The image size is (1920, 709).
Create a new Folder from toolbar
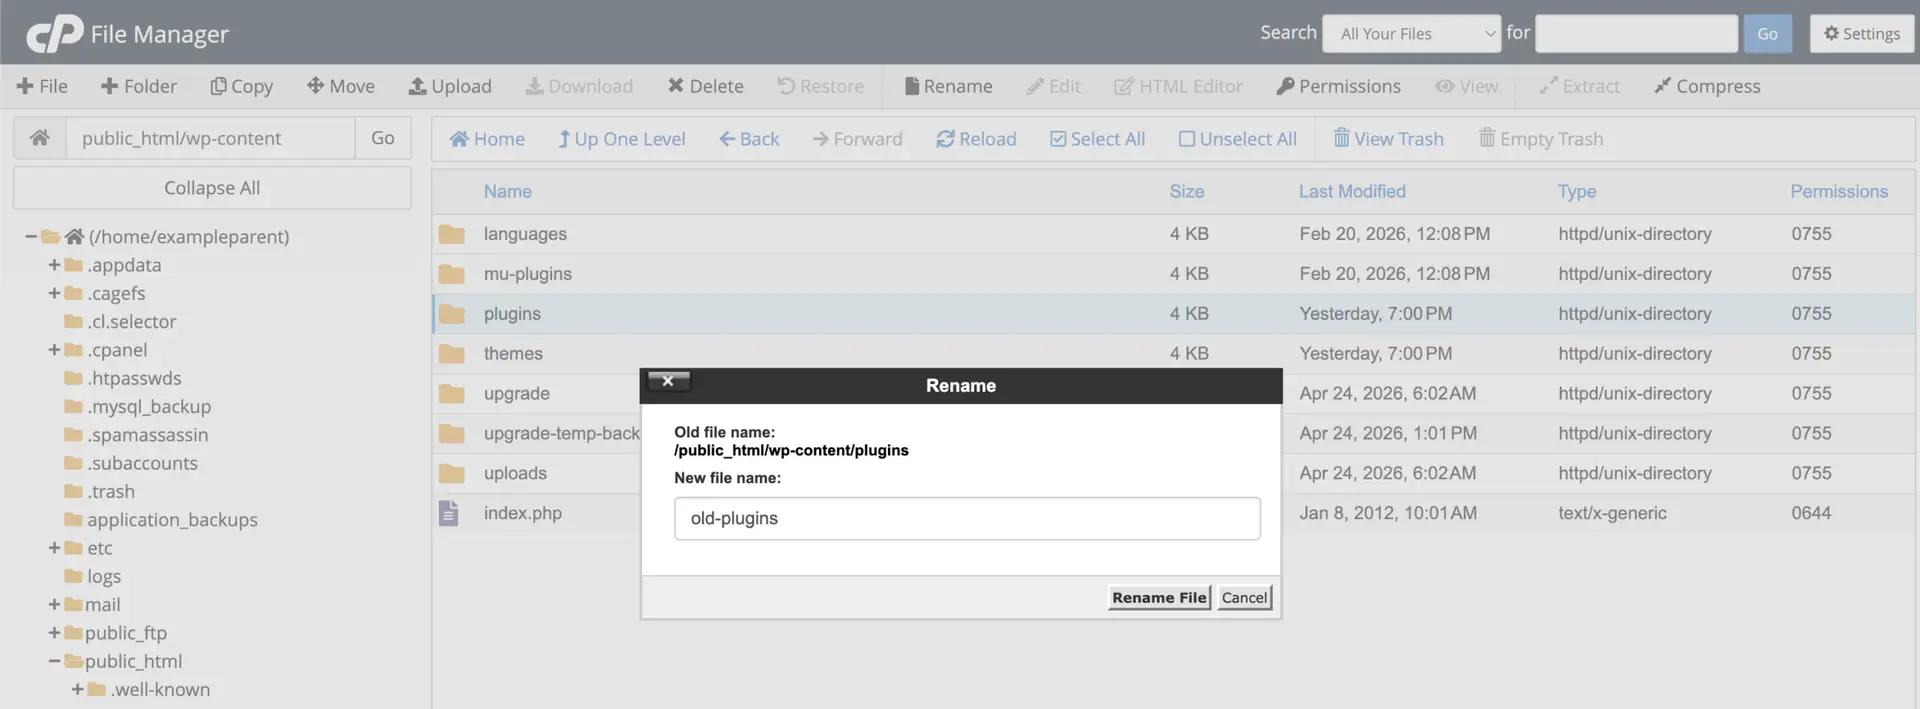139,86
